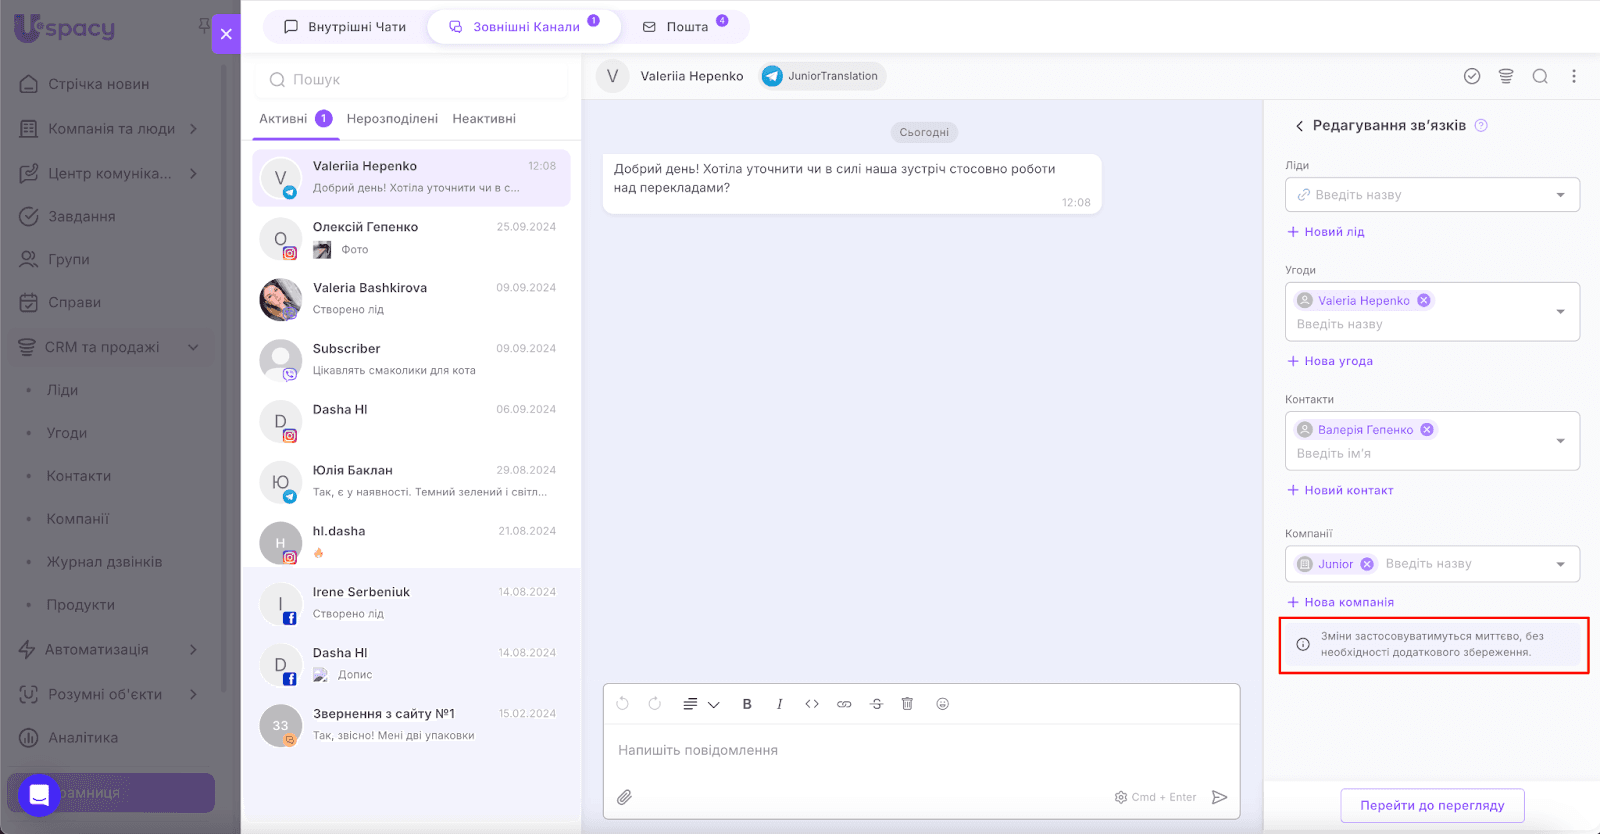Apply italic formatting in message editor
Screen dimensions: 1600x834
(x=779, y=704)
